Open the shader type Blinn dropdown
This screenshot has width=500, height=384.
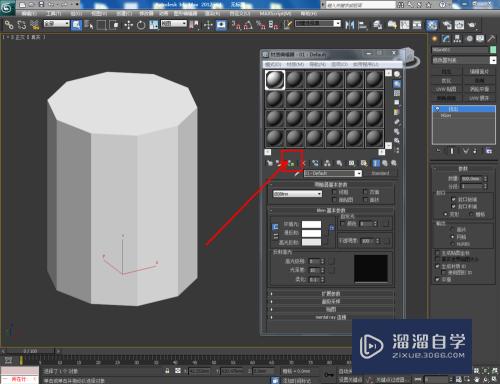297,194
